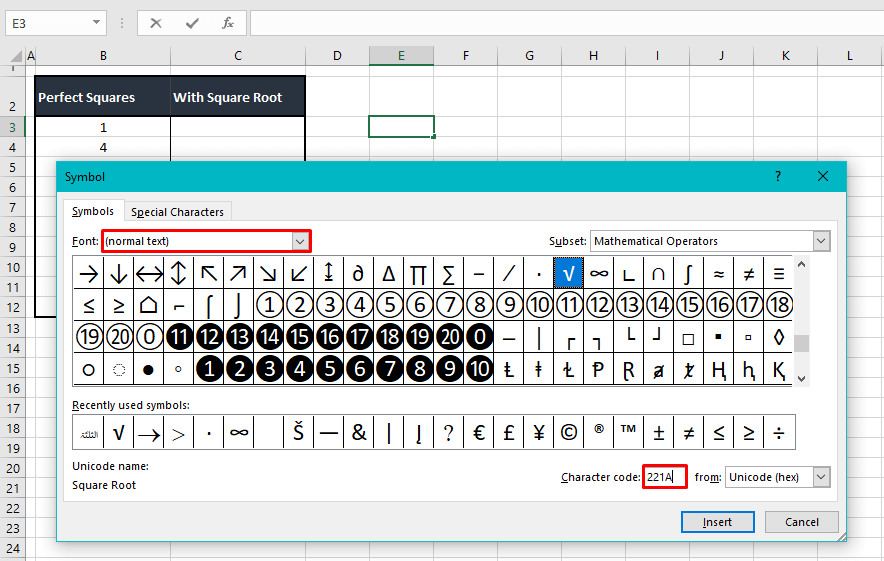Pick the summation sigma symbol

tap(449, 272)
